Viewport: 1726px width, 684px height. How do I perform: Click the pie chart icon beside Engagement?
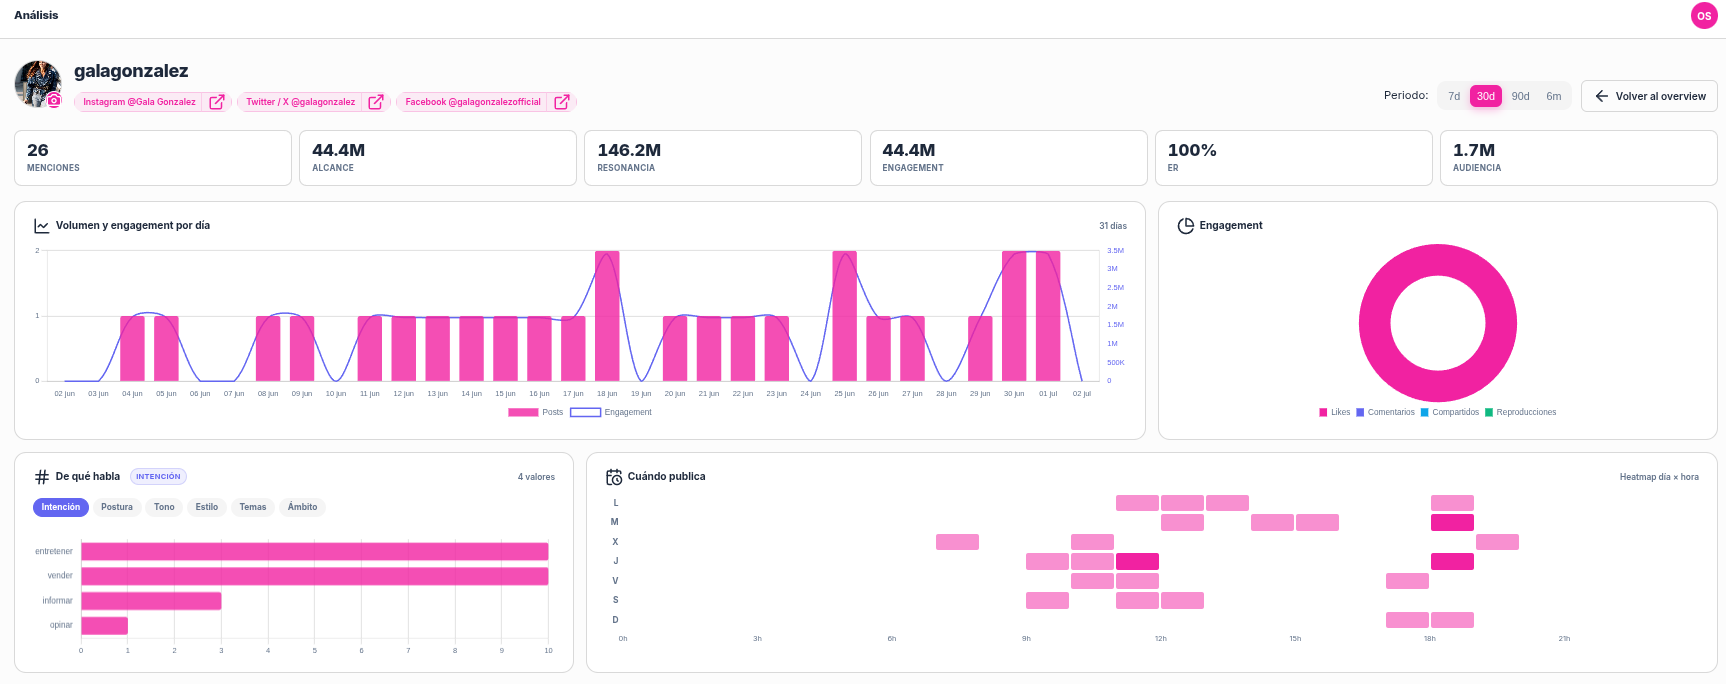[1186, 226]
